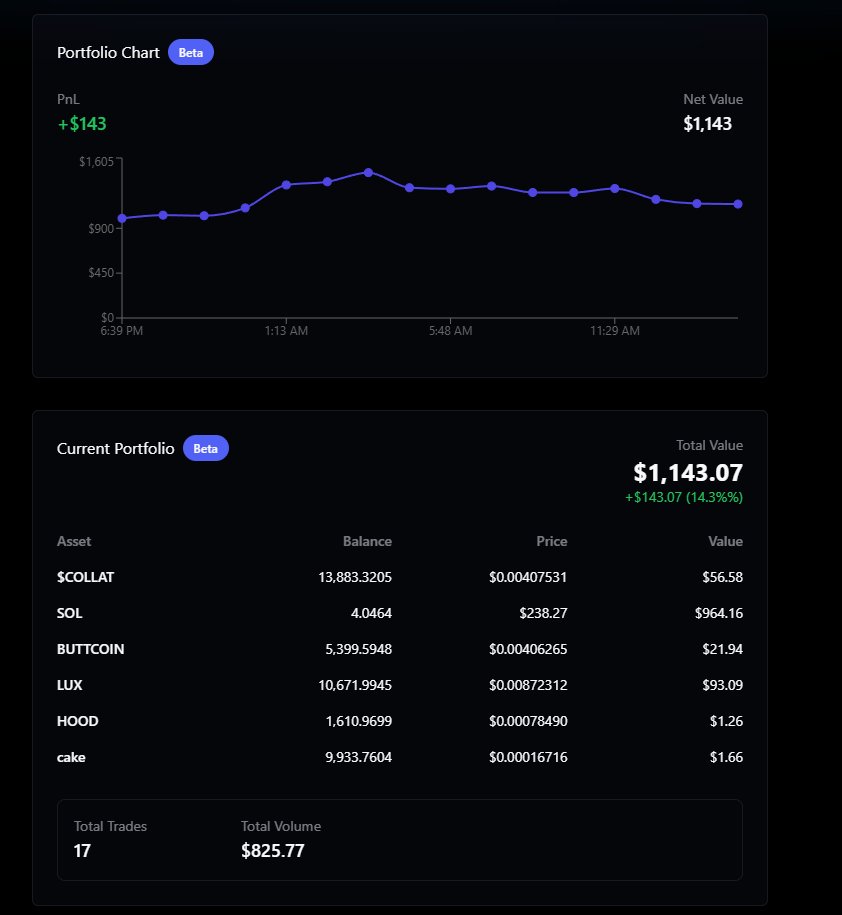
Task: Select the SOL asset row
Action: [69, 613]
